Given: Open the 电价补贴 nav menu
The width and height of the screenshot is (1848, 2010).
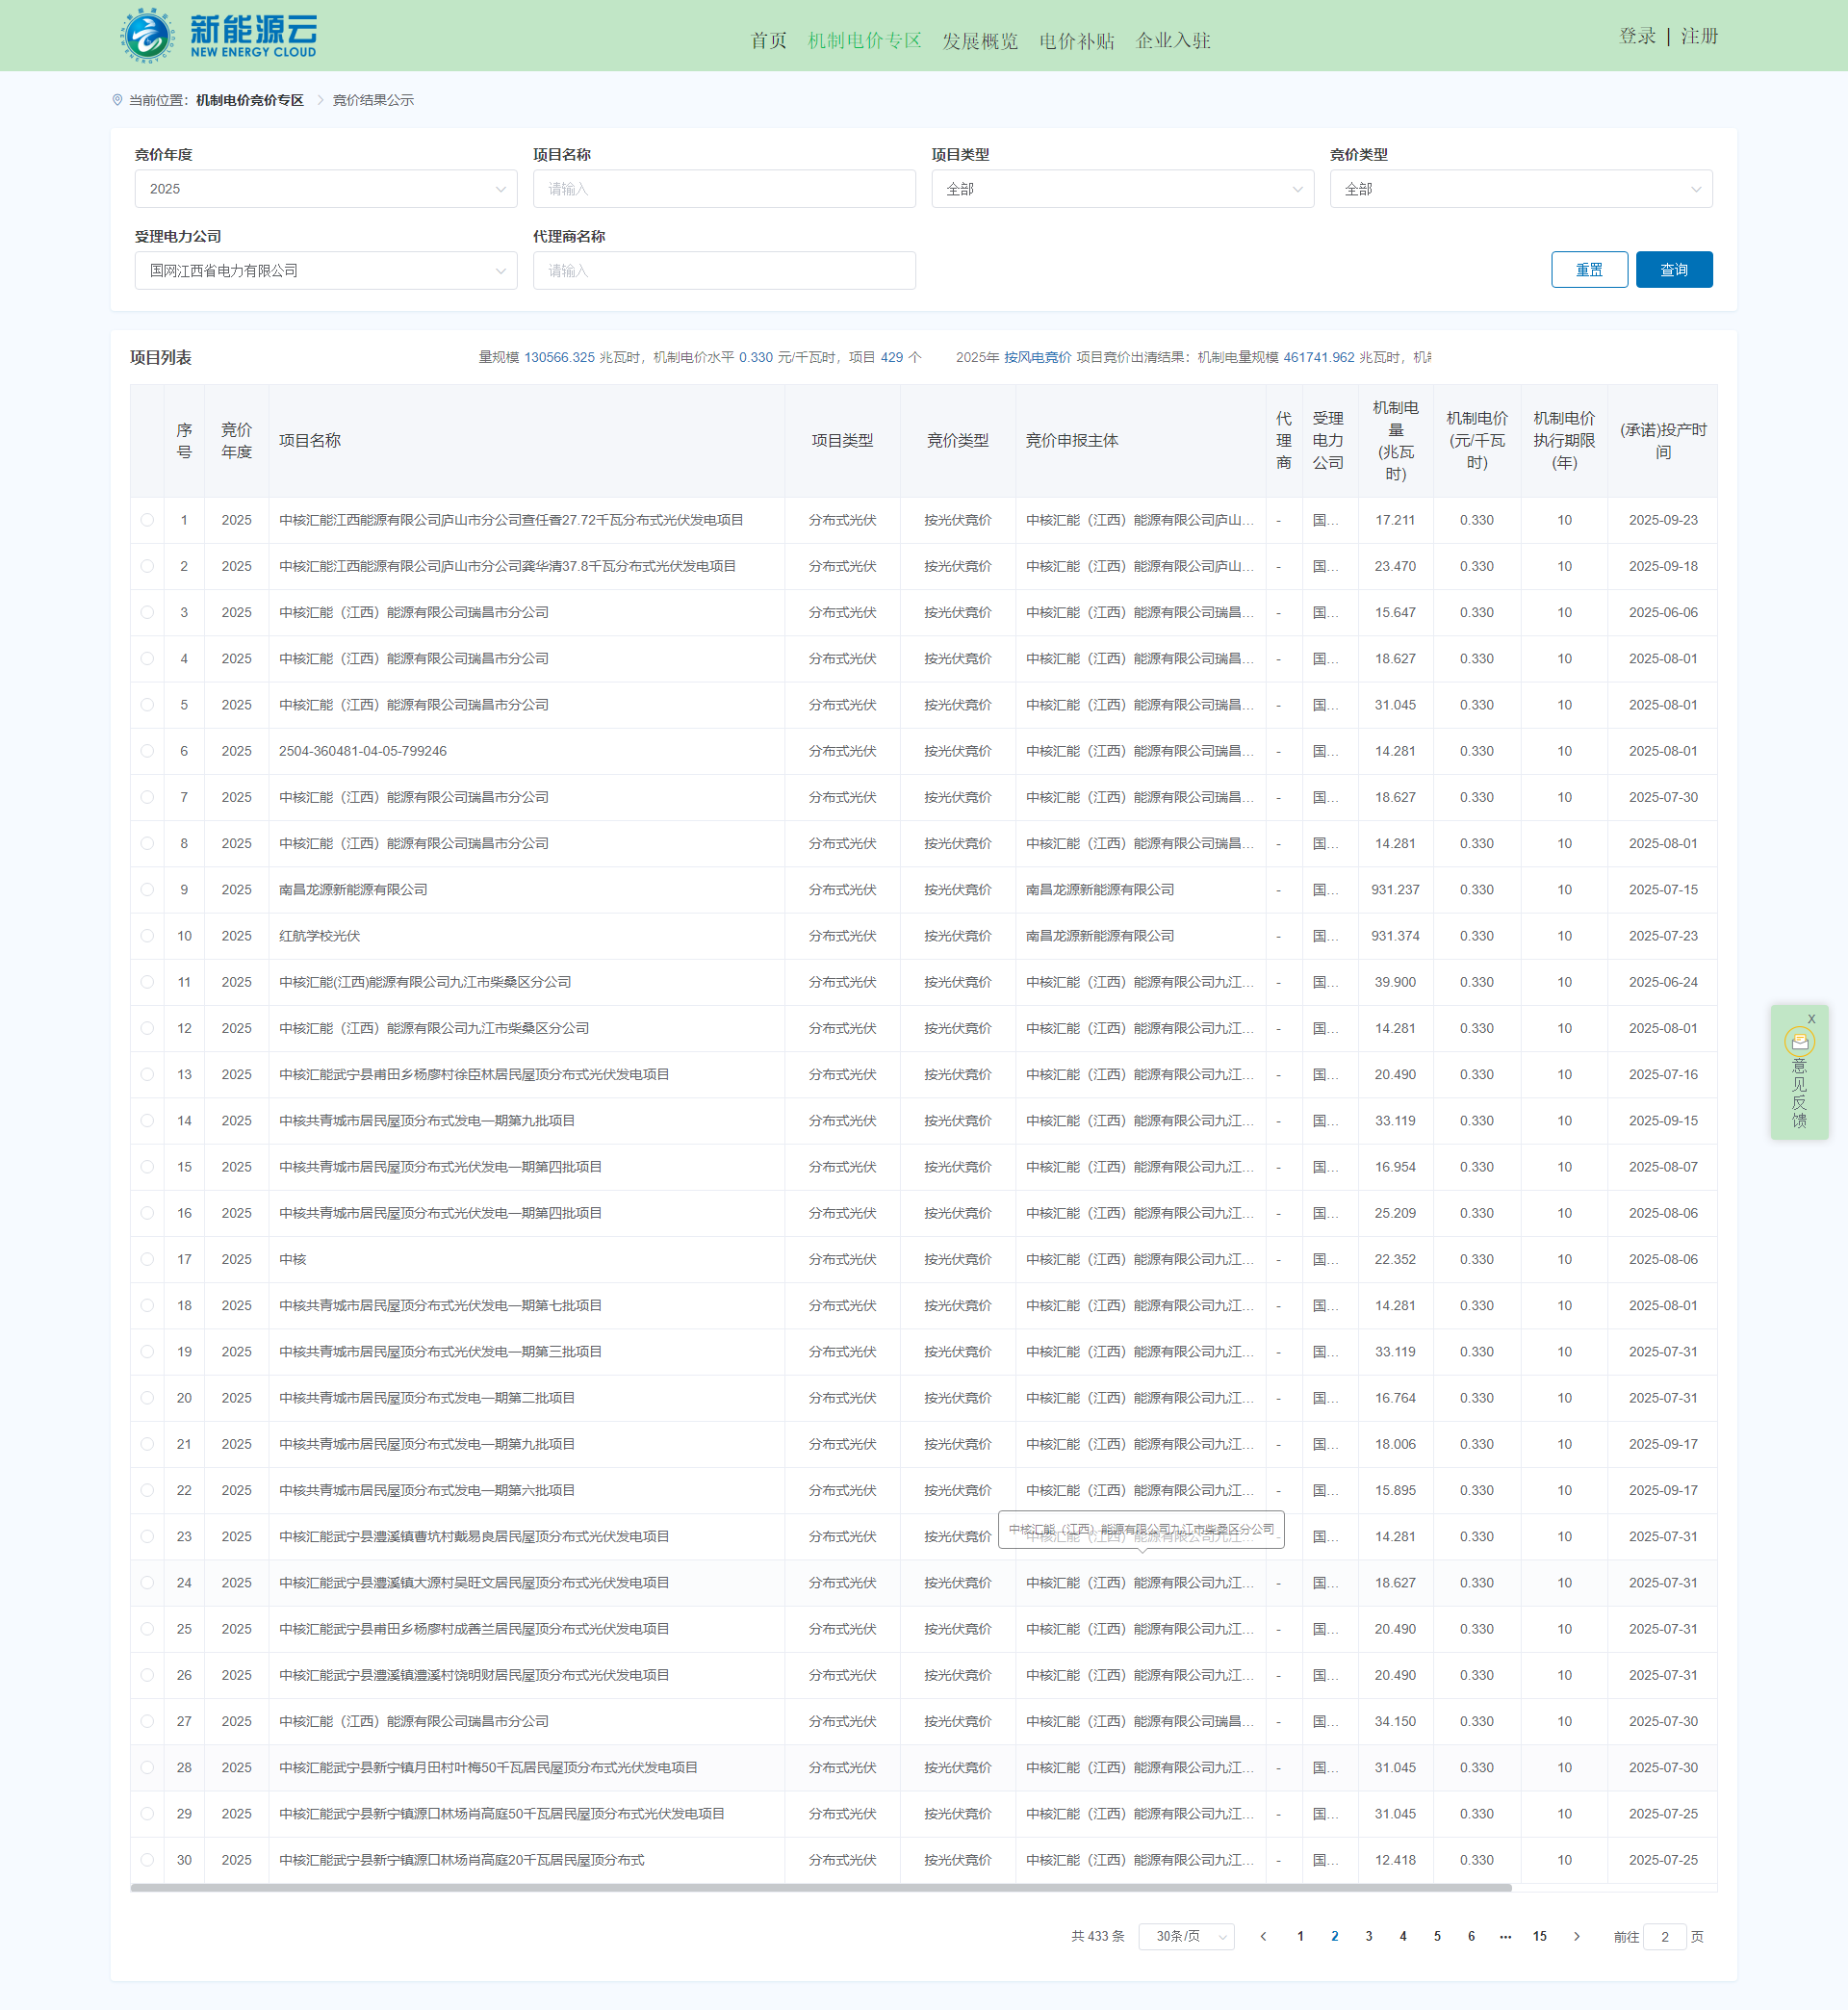Looking at the screenshot, I should (1076, 41).
